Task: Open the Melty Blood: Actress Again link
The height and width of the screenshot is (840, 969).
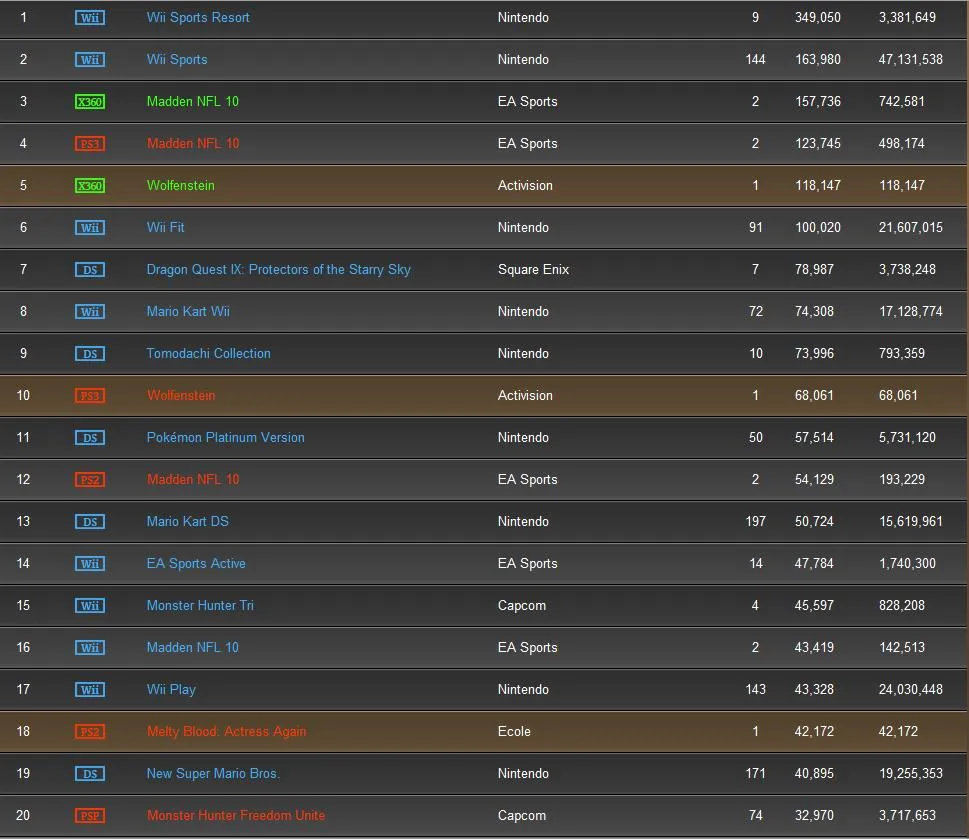Action: coord(226,732)
